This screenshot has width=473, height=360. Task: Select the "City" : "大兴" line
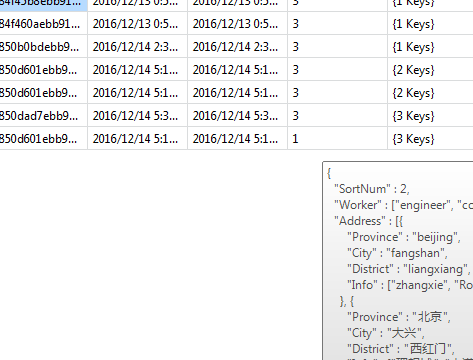386,333
